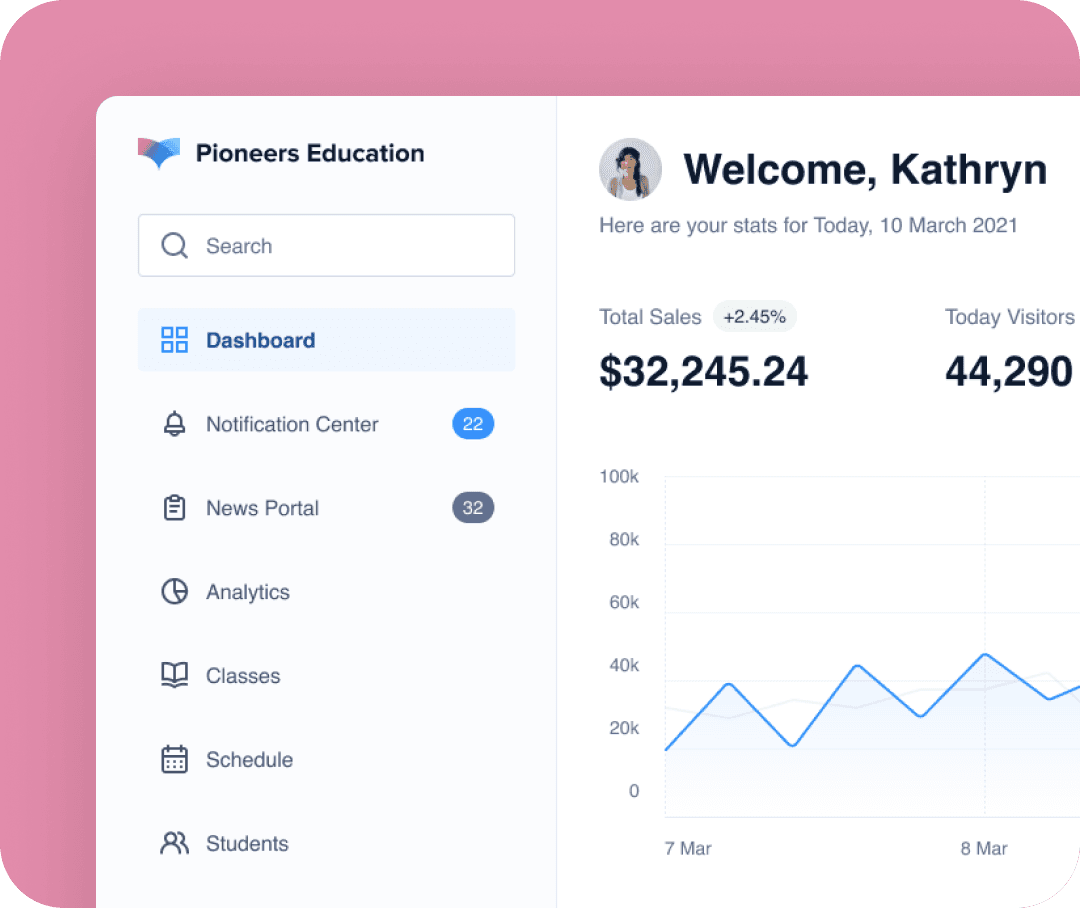Click the Total Sales value $32,245.24

(x=703, y=371)
